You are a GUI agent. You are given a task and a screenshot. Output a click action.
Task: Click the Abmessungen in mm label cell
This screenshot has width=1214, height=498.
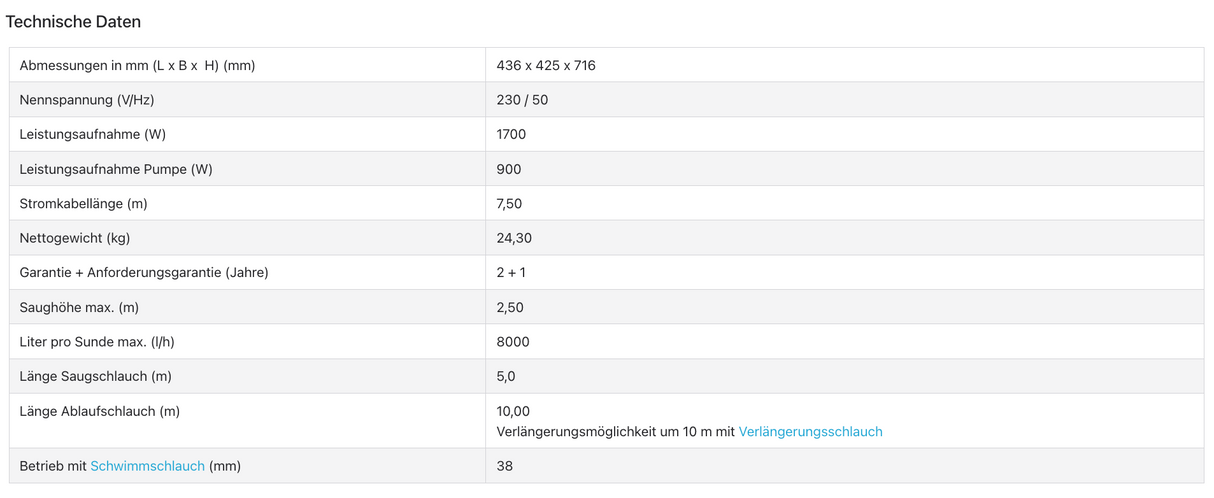click(x=137, y=66)
